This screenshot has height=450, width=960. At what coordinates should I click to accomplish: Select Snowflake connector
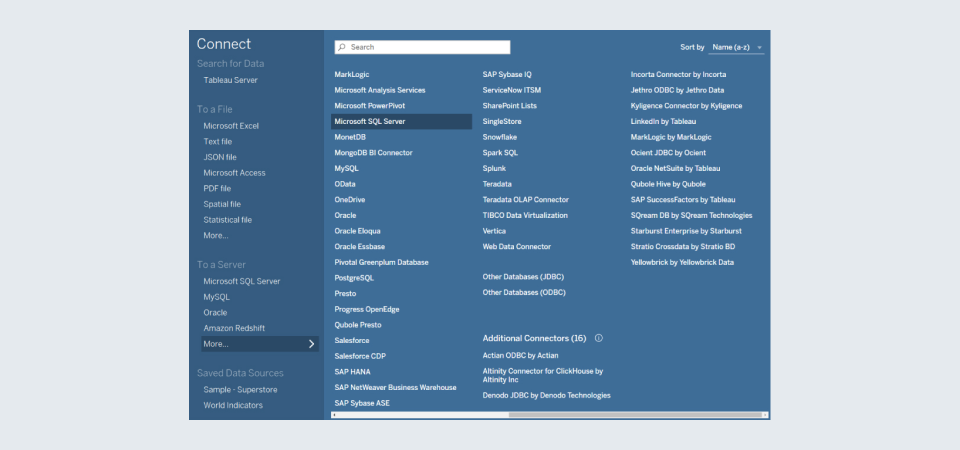pos(500,137)
